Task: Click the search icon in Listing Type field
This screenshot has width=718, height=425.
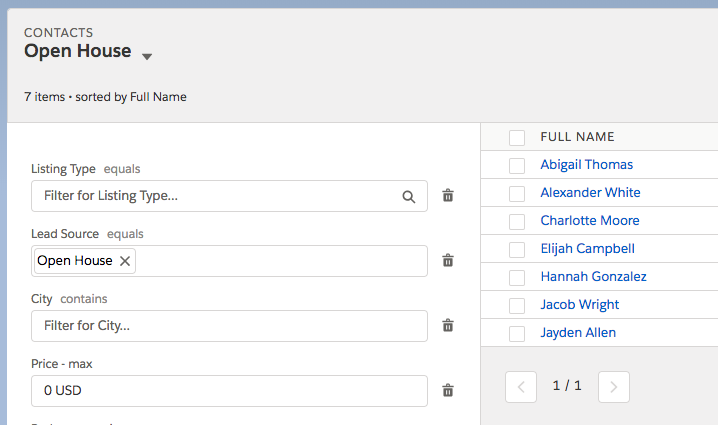Action: (x=408, y=197)
